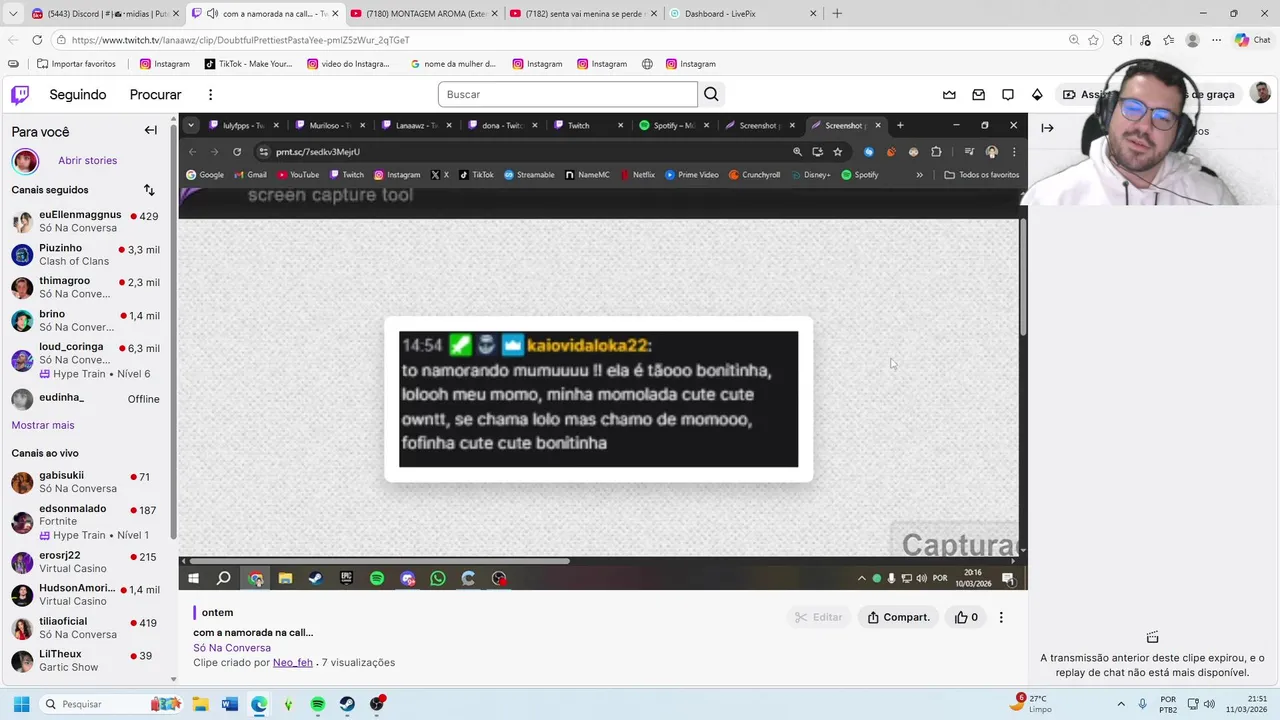Viewport: 1280px width, 720px height.
Task: Click Abrir stories link
Action: tap(87, 161)
